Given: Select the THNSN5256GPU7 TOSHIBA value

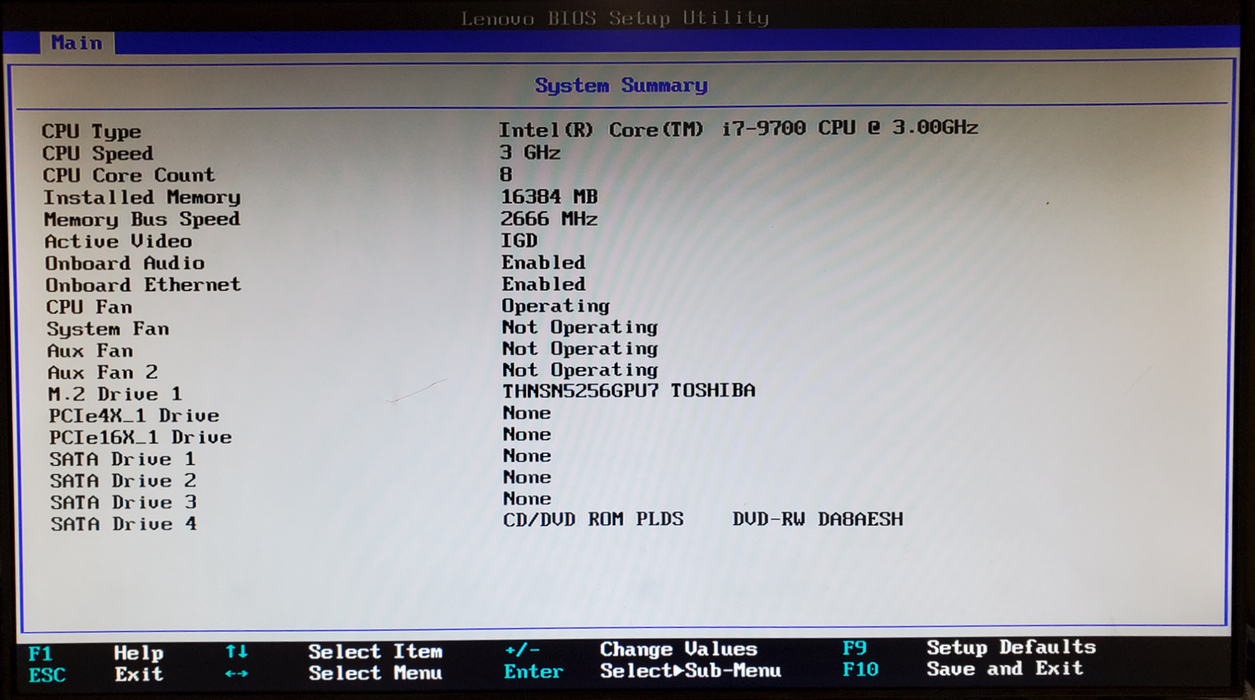Looking at the screenshot, I should pos(629,391).
